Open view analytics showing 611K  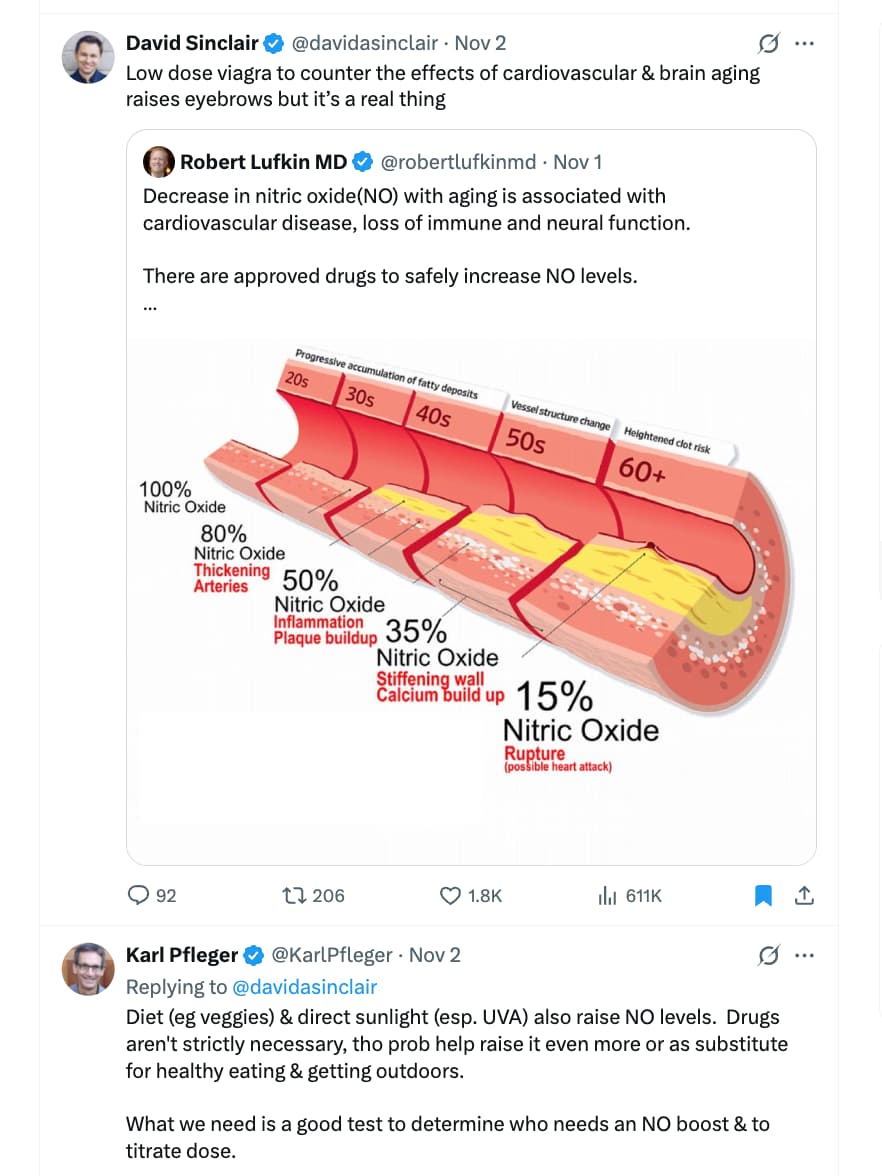(x=607, y=895)
